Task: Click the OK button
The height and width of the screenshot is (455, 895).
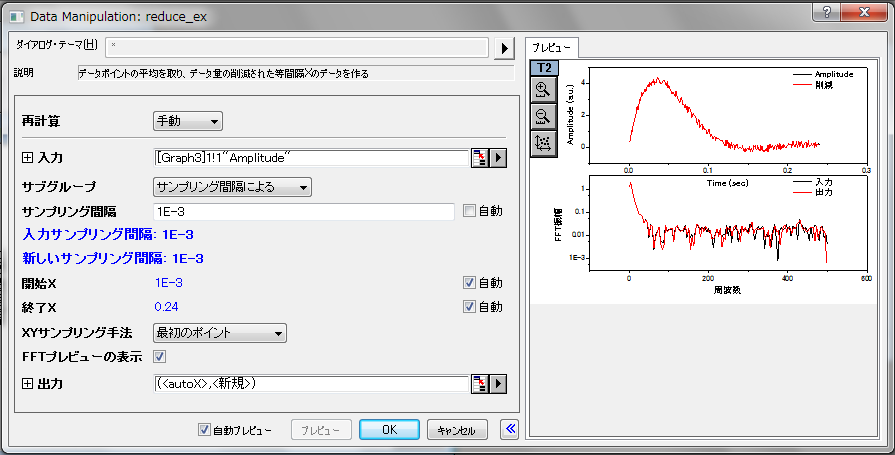Action: point(389,430)
